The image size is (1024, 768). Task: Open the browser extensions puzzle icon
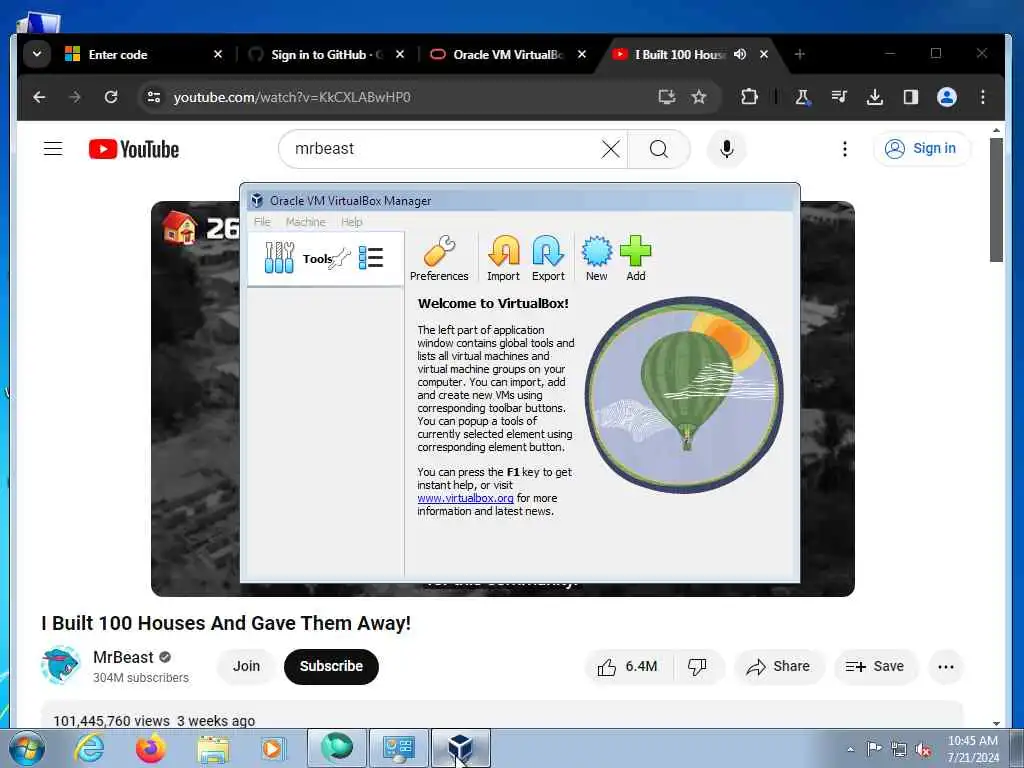(749, 97)
